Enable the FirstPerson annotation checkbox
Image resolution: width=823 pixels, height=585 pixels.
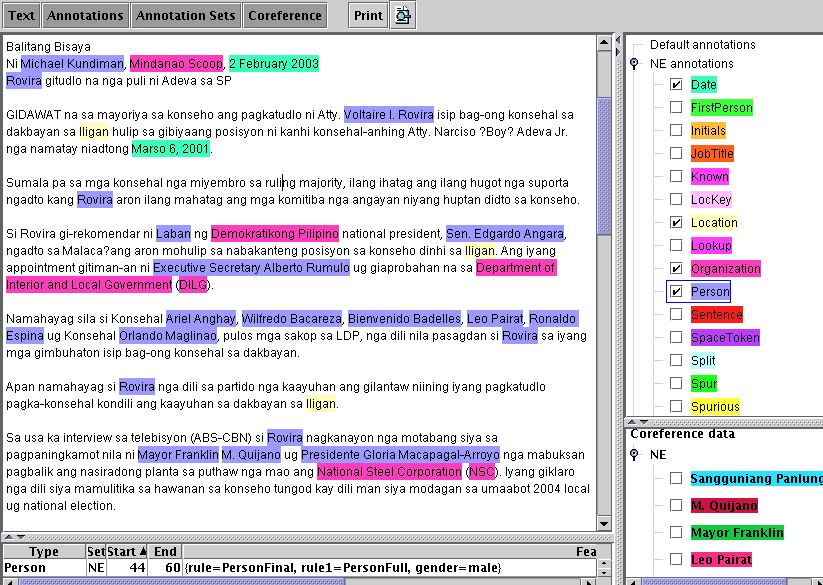[676, 108]
